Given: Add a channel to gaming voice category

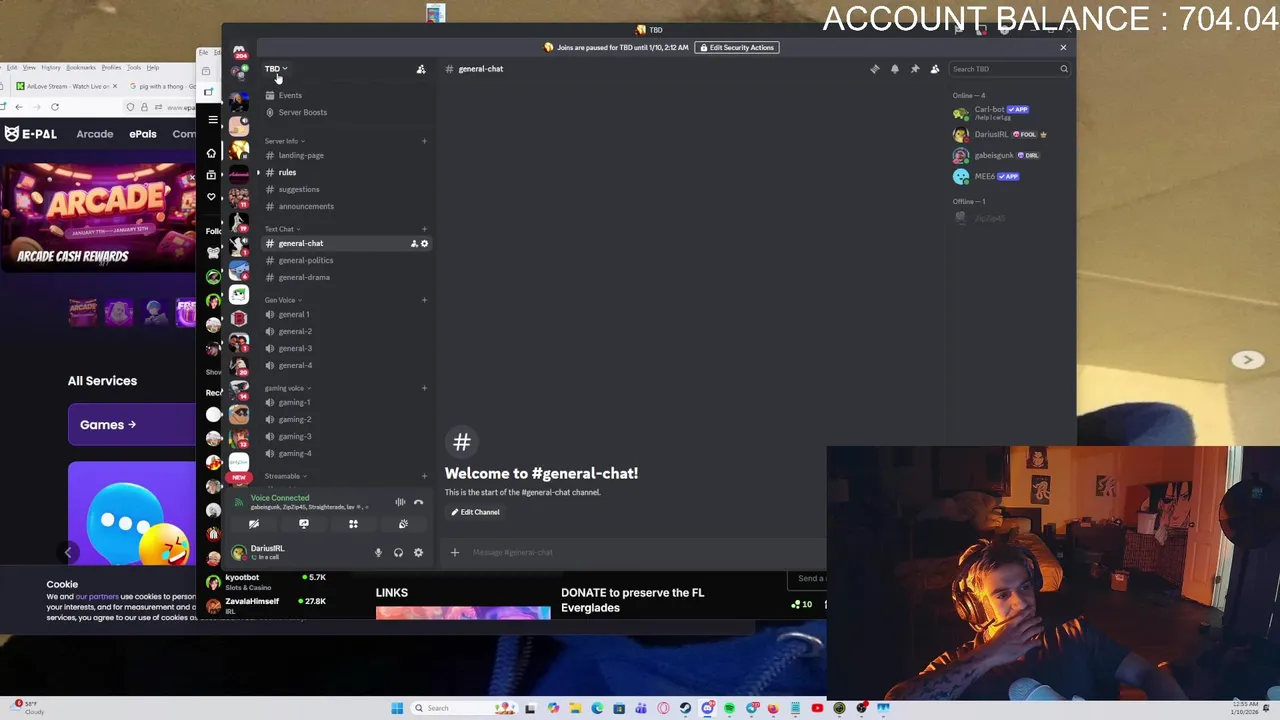Looking at the screenshot, I should 424,388.
